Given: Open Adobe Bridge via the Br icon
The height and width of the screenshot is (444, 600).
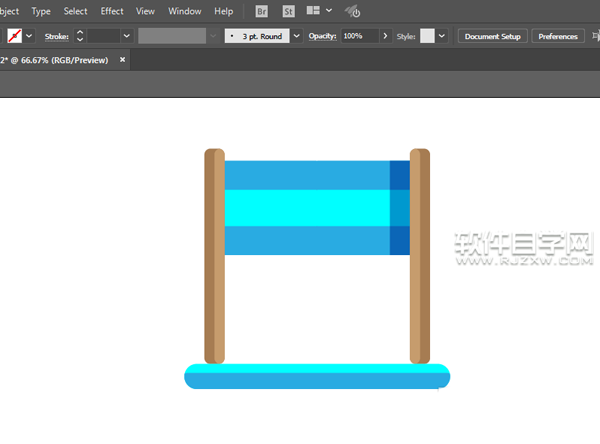Looking at the screenshot, I should pos(262,11).
